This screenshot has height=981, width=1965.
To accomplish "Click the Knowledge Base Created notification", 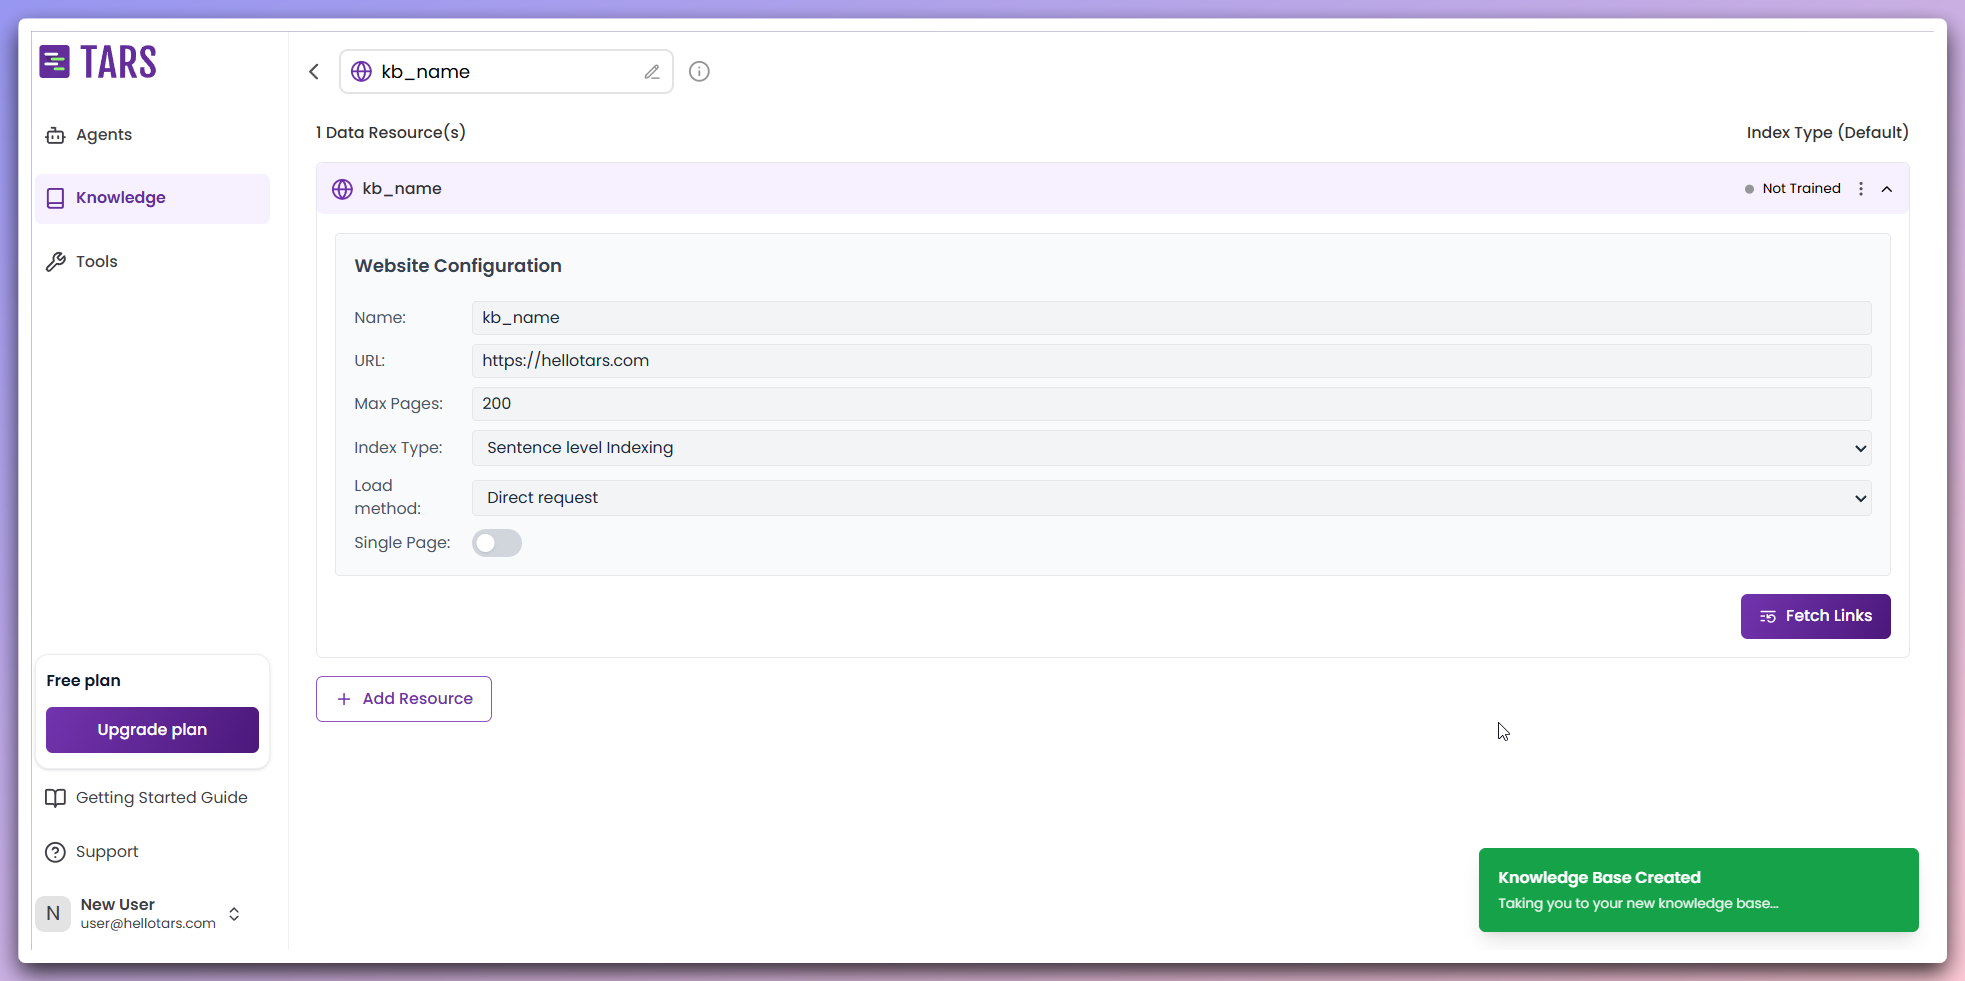I will click(1698, 890).
